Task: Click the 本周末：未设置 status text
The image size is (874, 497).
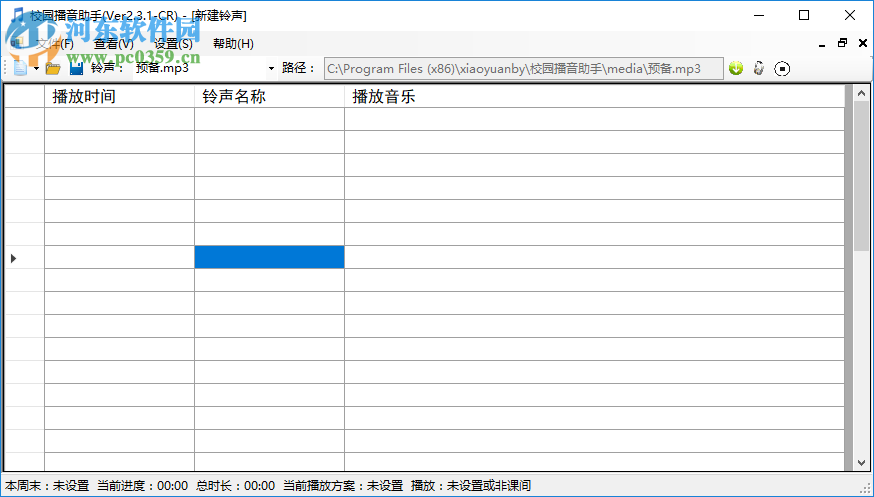Action: (47, 486)
